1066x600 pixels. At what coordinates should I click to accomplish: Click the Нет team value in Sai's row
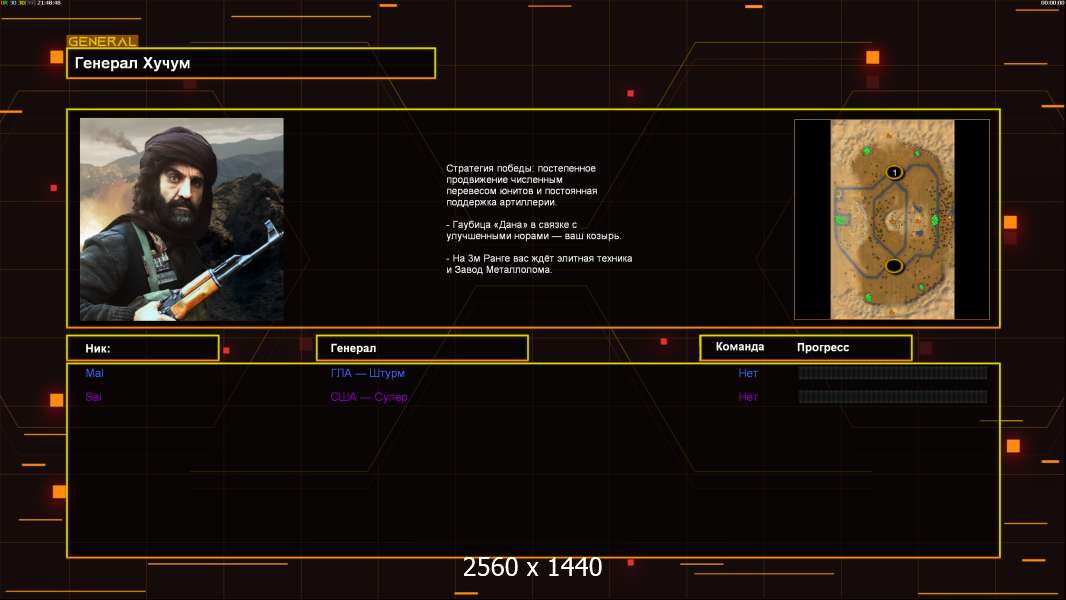tap(748, 397)
